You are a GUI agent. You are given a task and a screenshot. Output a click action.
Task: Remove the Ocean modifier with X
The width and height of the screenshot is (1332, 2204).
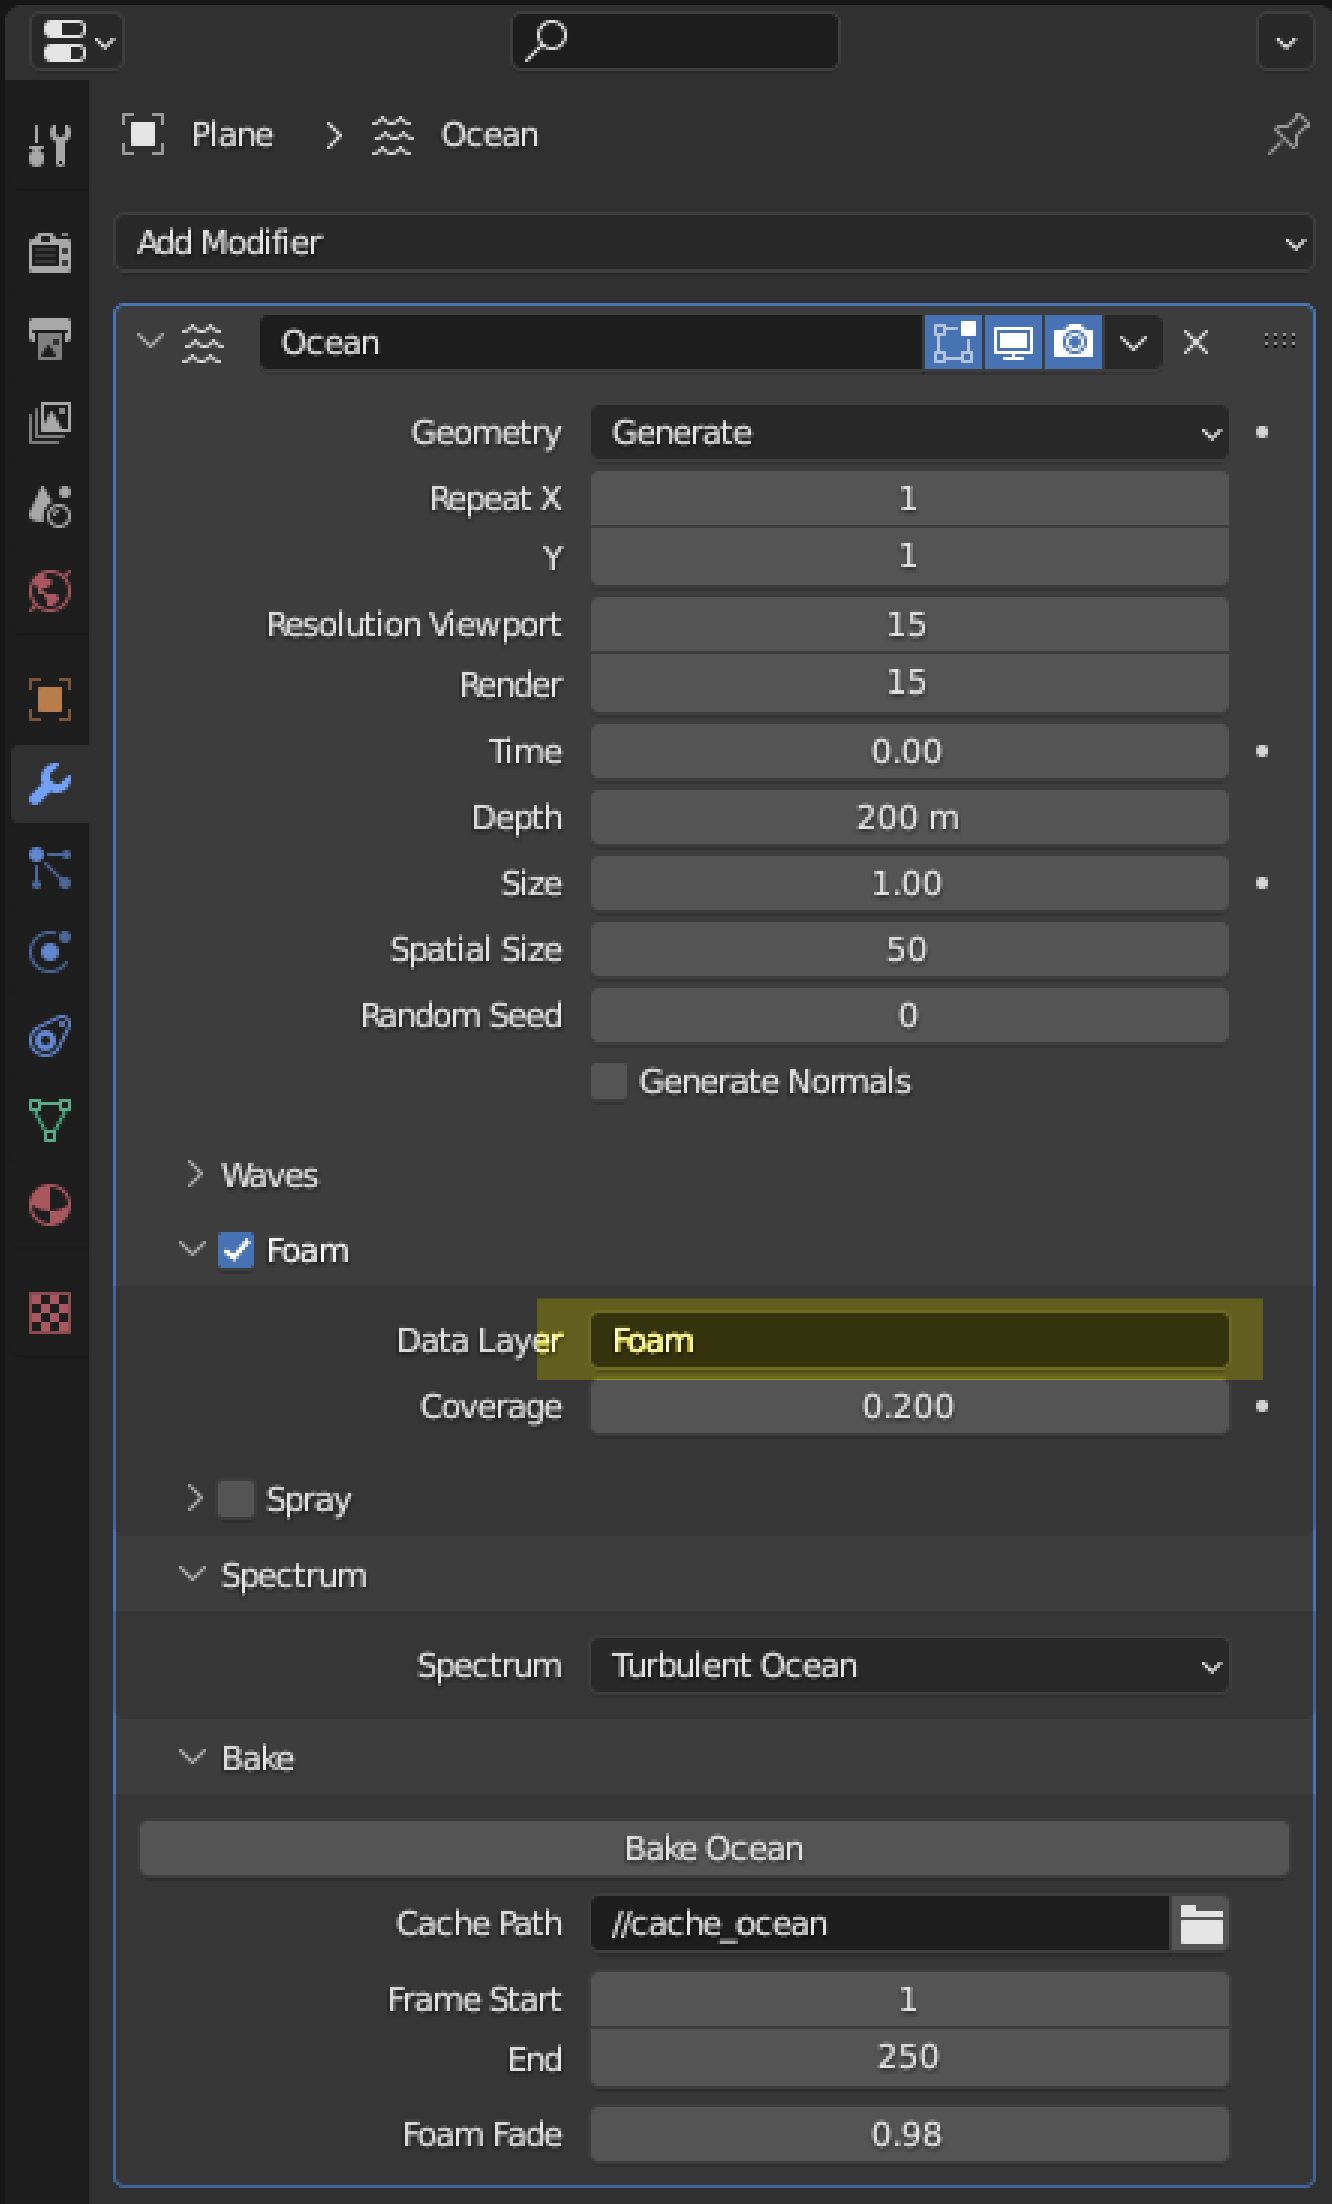1196,342
